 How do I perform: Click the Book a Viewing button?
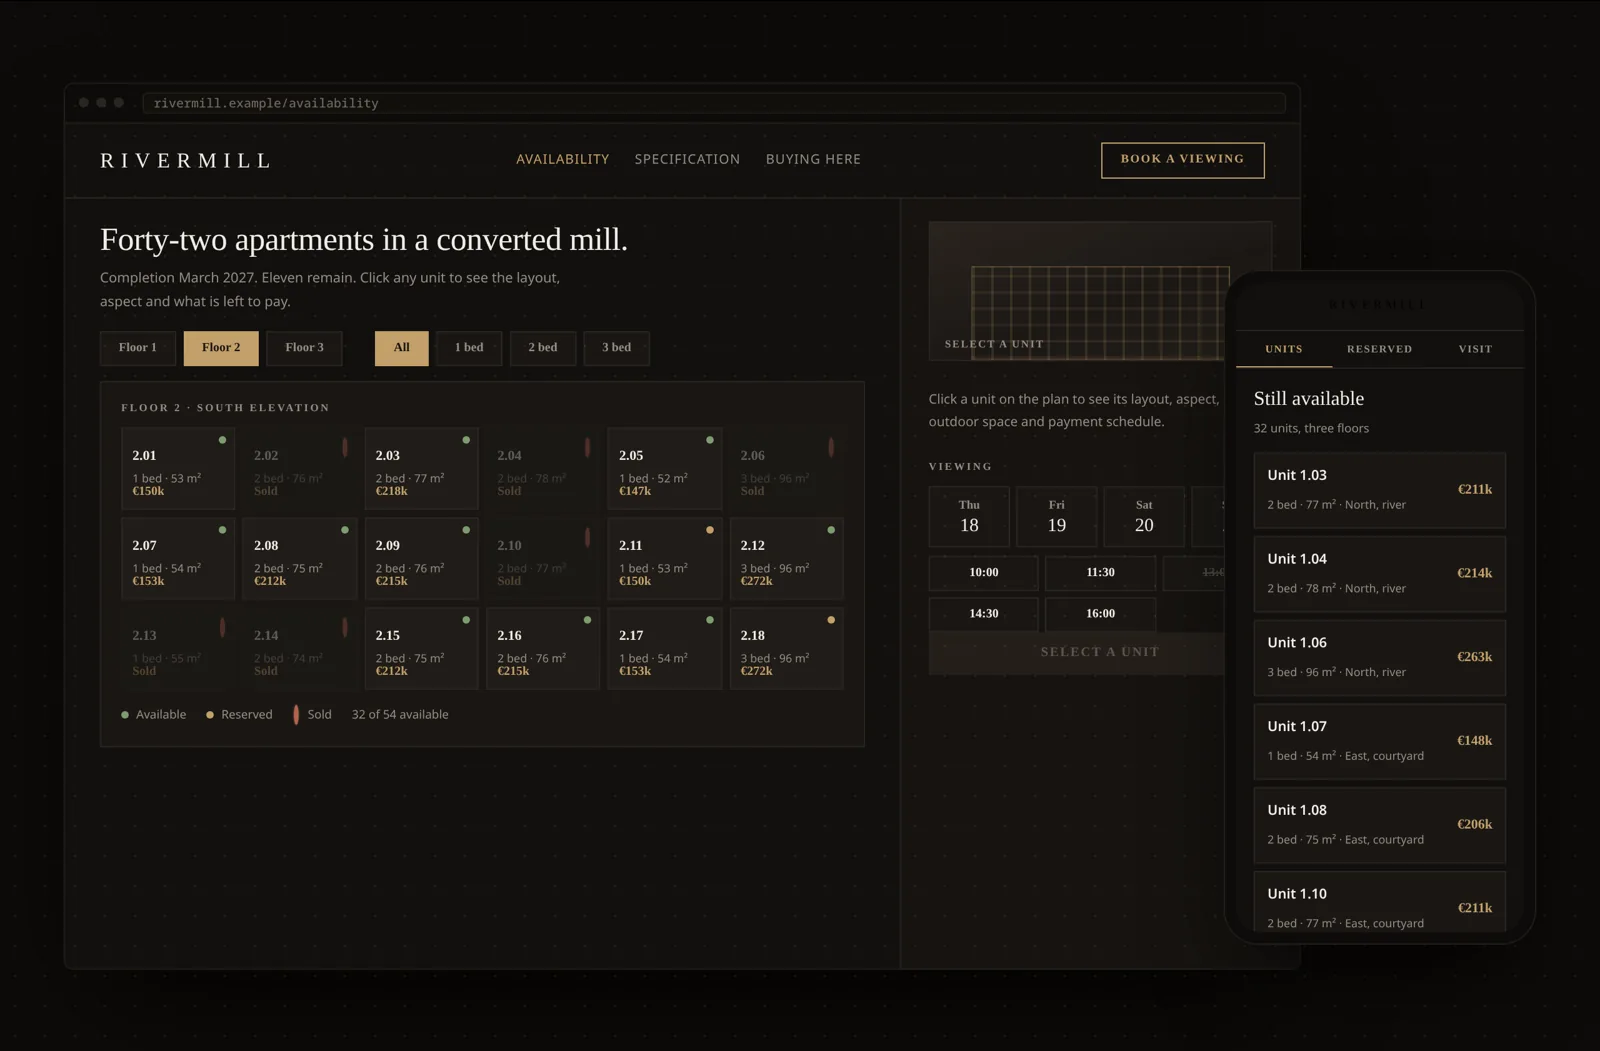[1182, 160]
